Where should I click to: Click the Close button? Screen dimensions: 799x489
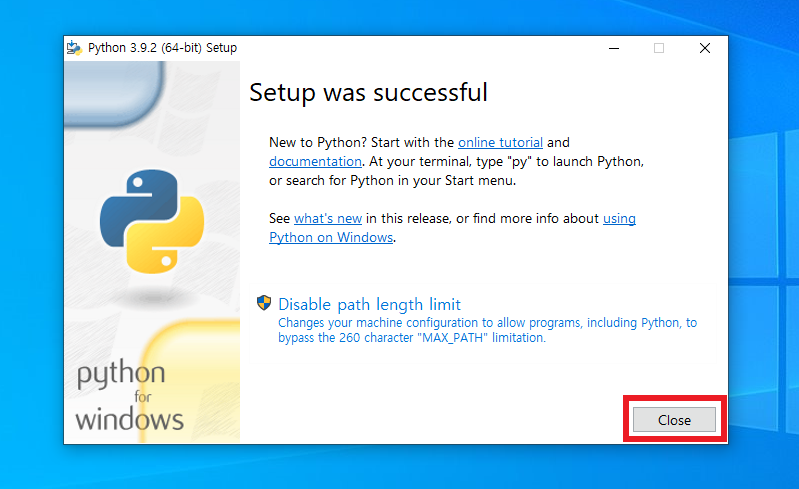674,420
